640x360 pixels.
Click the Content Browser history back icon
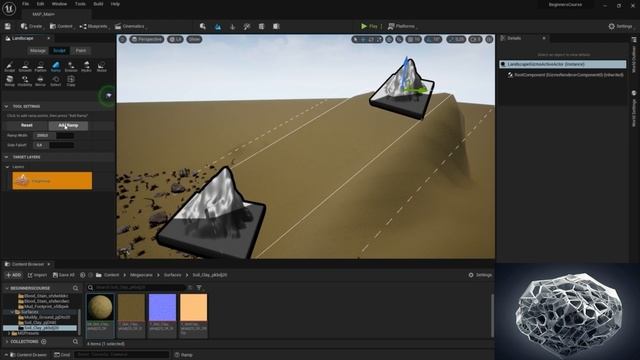82,275
